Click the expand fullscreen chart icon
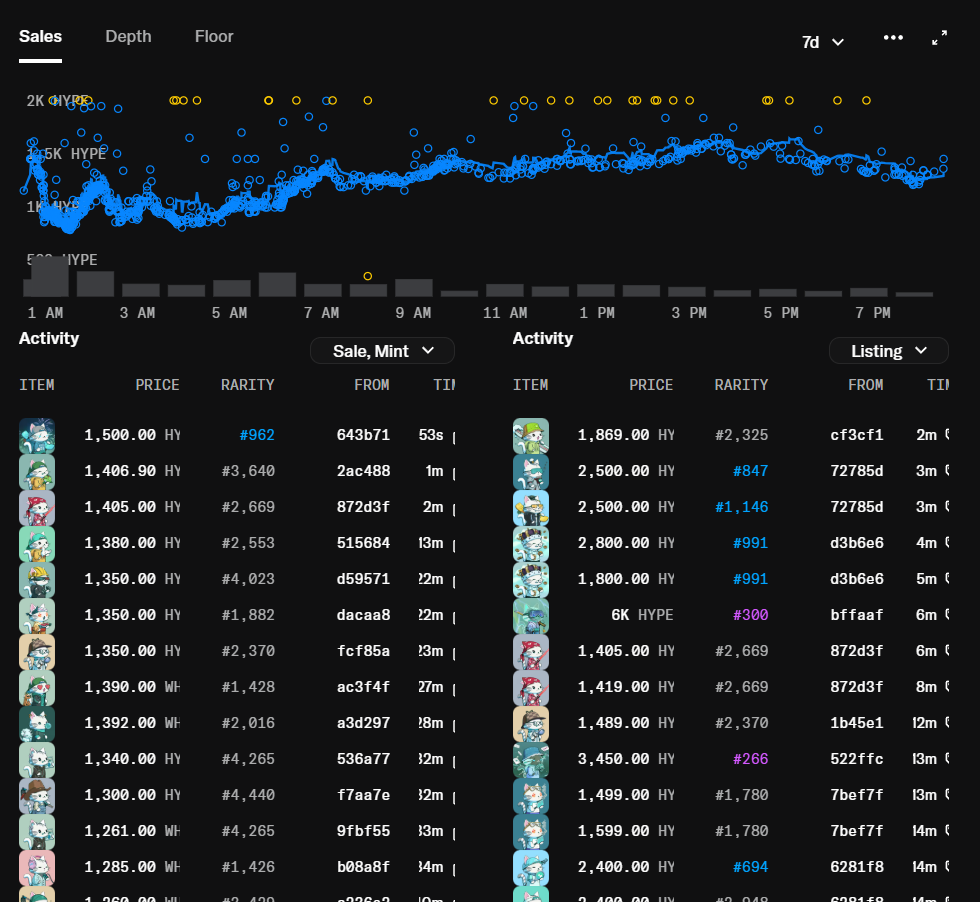Screen dimensions: 980x902 point(939,38)
